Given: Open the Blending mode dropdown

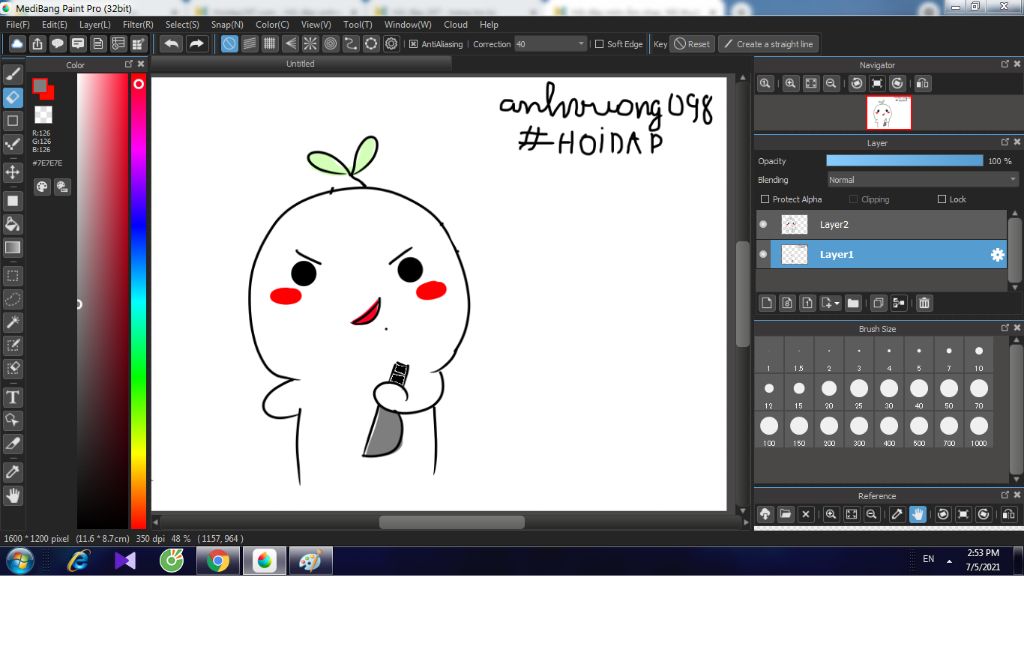Looking at the screenshot, I should coord(922,180).
